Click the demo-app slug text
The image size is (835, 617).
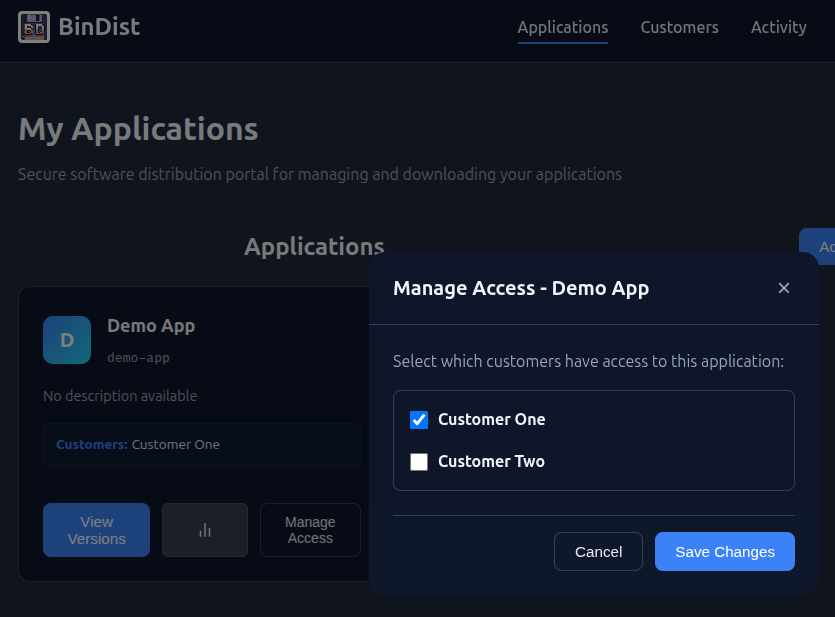pyautogui.click(x=138, y=358)
